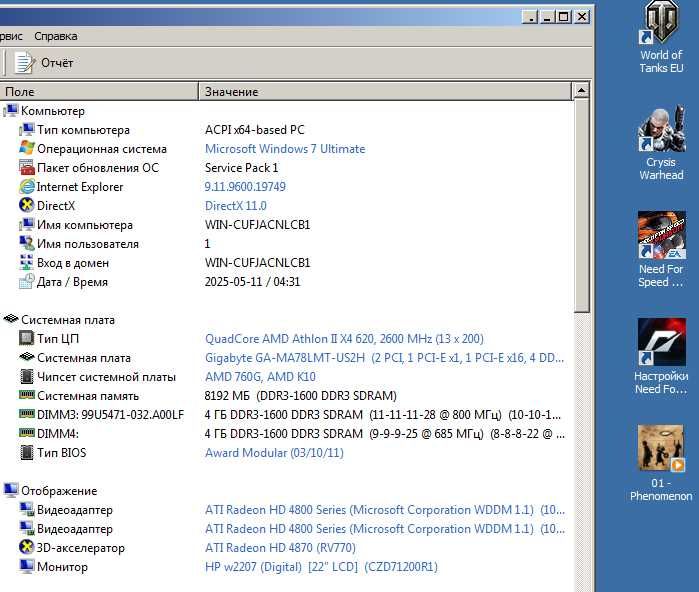Select the Компьютер section icon
This screenshot has width=699, height=592.
click(11, 111)
